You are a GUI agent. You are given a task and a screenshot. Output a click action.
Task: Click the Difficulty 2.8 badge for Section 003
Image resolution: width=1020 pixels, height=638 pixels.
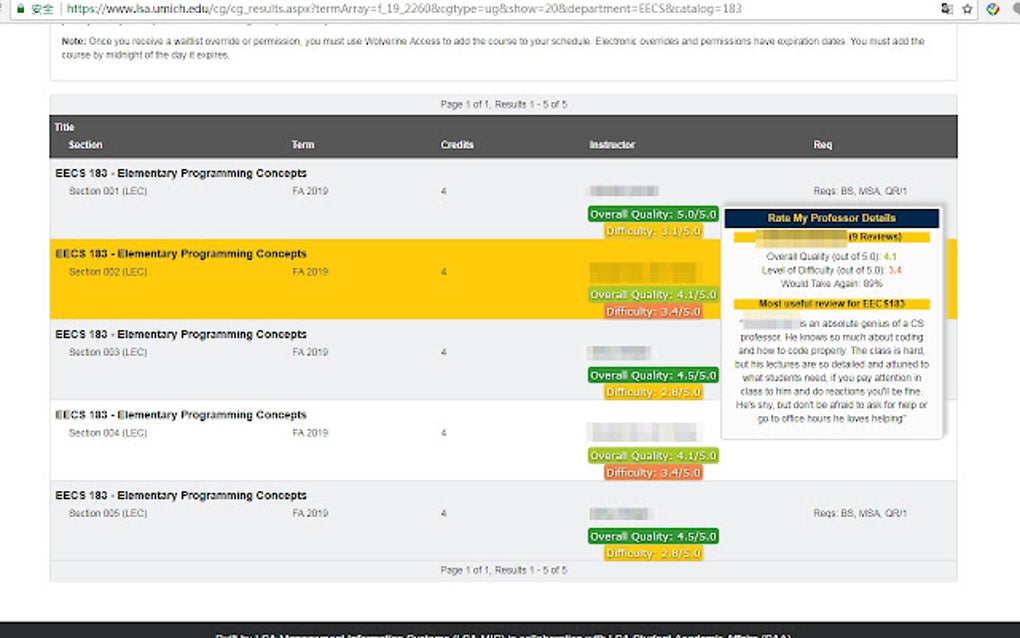click(x=654, y=391)
